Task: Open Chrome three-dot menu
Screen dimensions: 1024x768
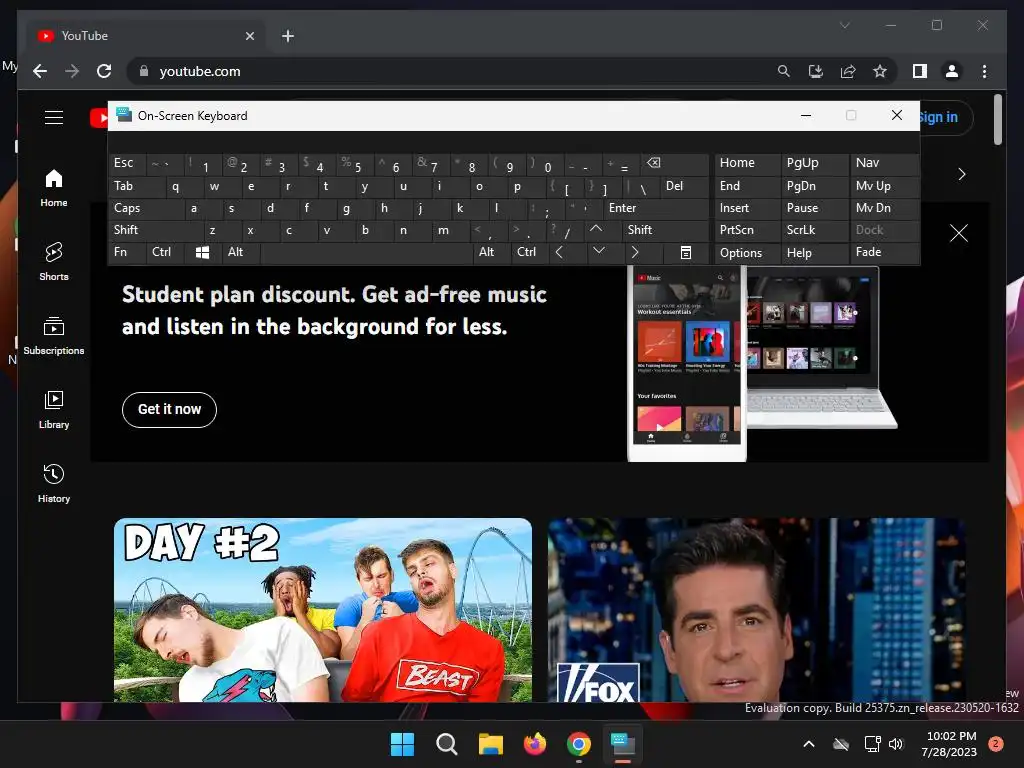Action: [x=984, y=71]
